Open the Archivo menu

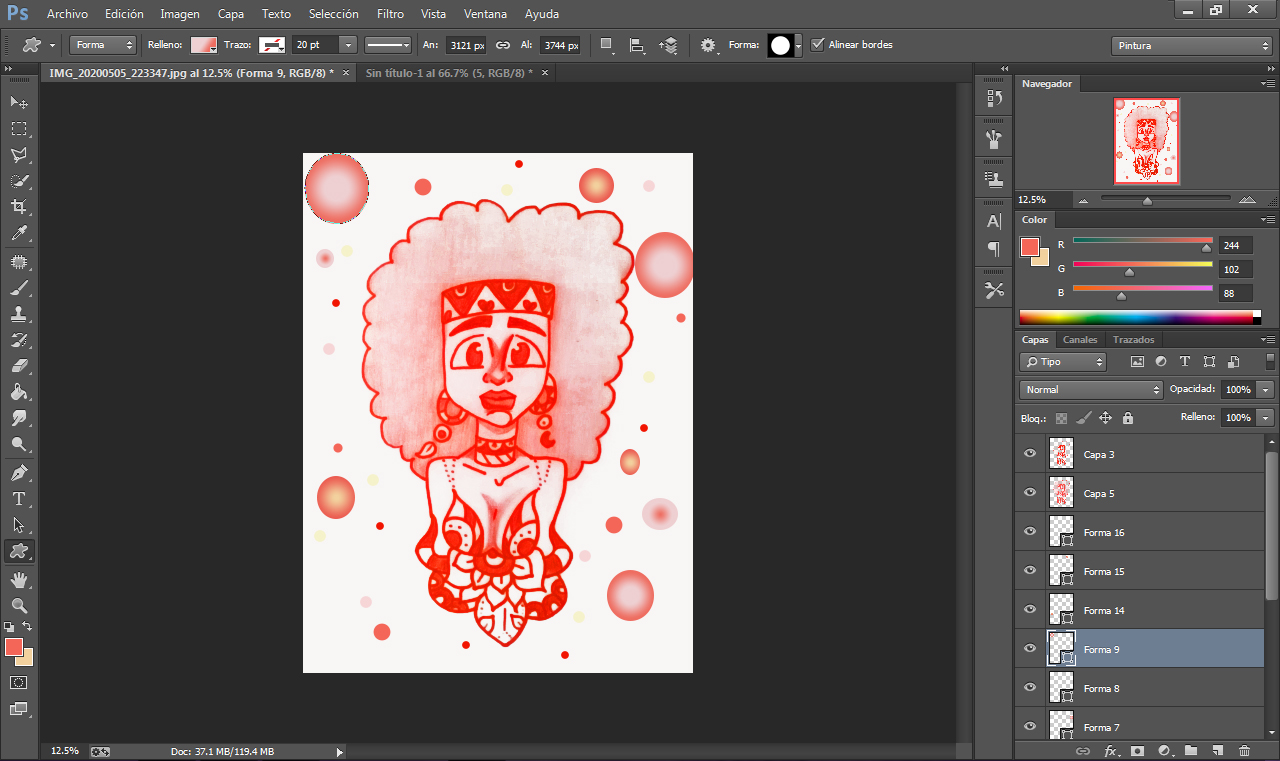[x=67, y=14]
